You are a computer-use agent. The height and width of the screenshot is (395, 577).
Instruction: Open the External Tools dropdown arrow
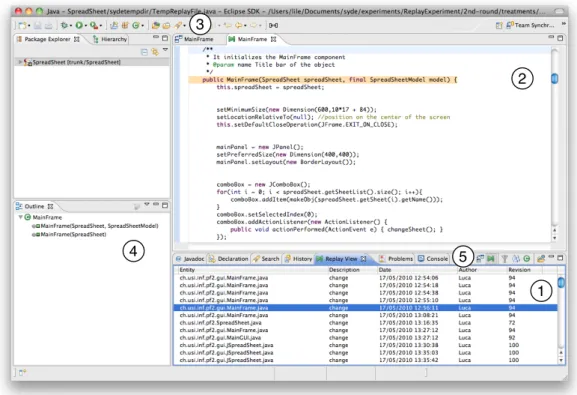pyautogui.click(x=100, y=26)
